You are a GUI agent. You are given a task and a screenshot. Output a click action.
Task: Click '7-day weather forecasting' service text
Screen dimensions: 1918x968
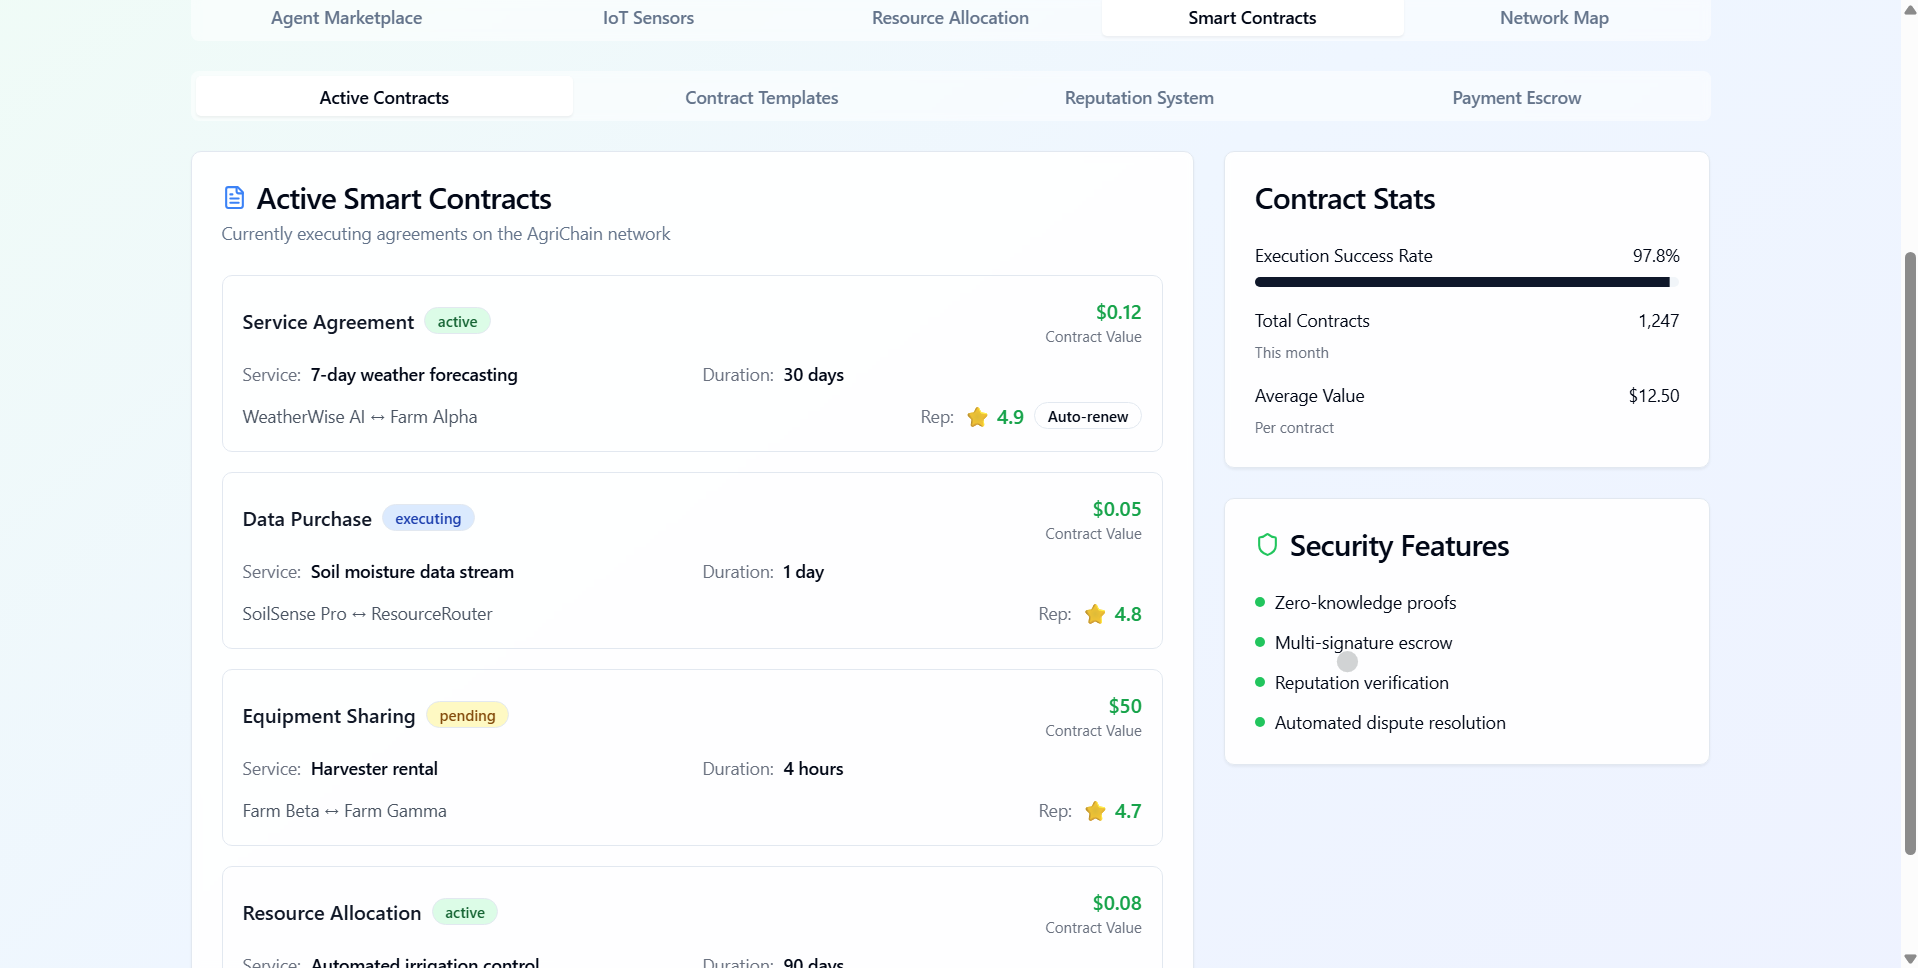tap(414, 375)
